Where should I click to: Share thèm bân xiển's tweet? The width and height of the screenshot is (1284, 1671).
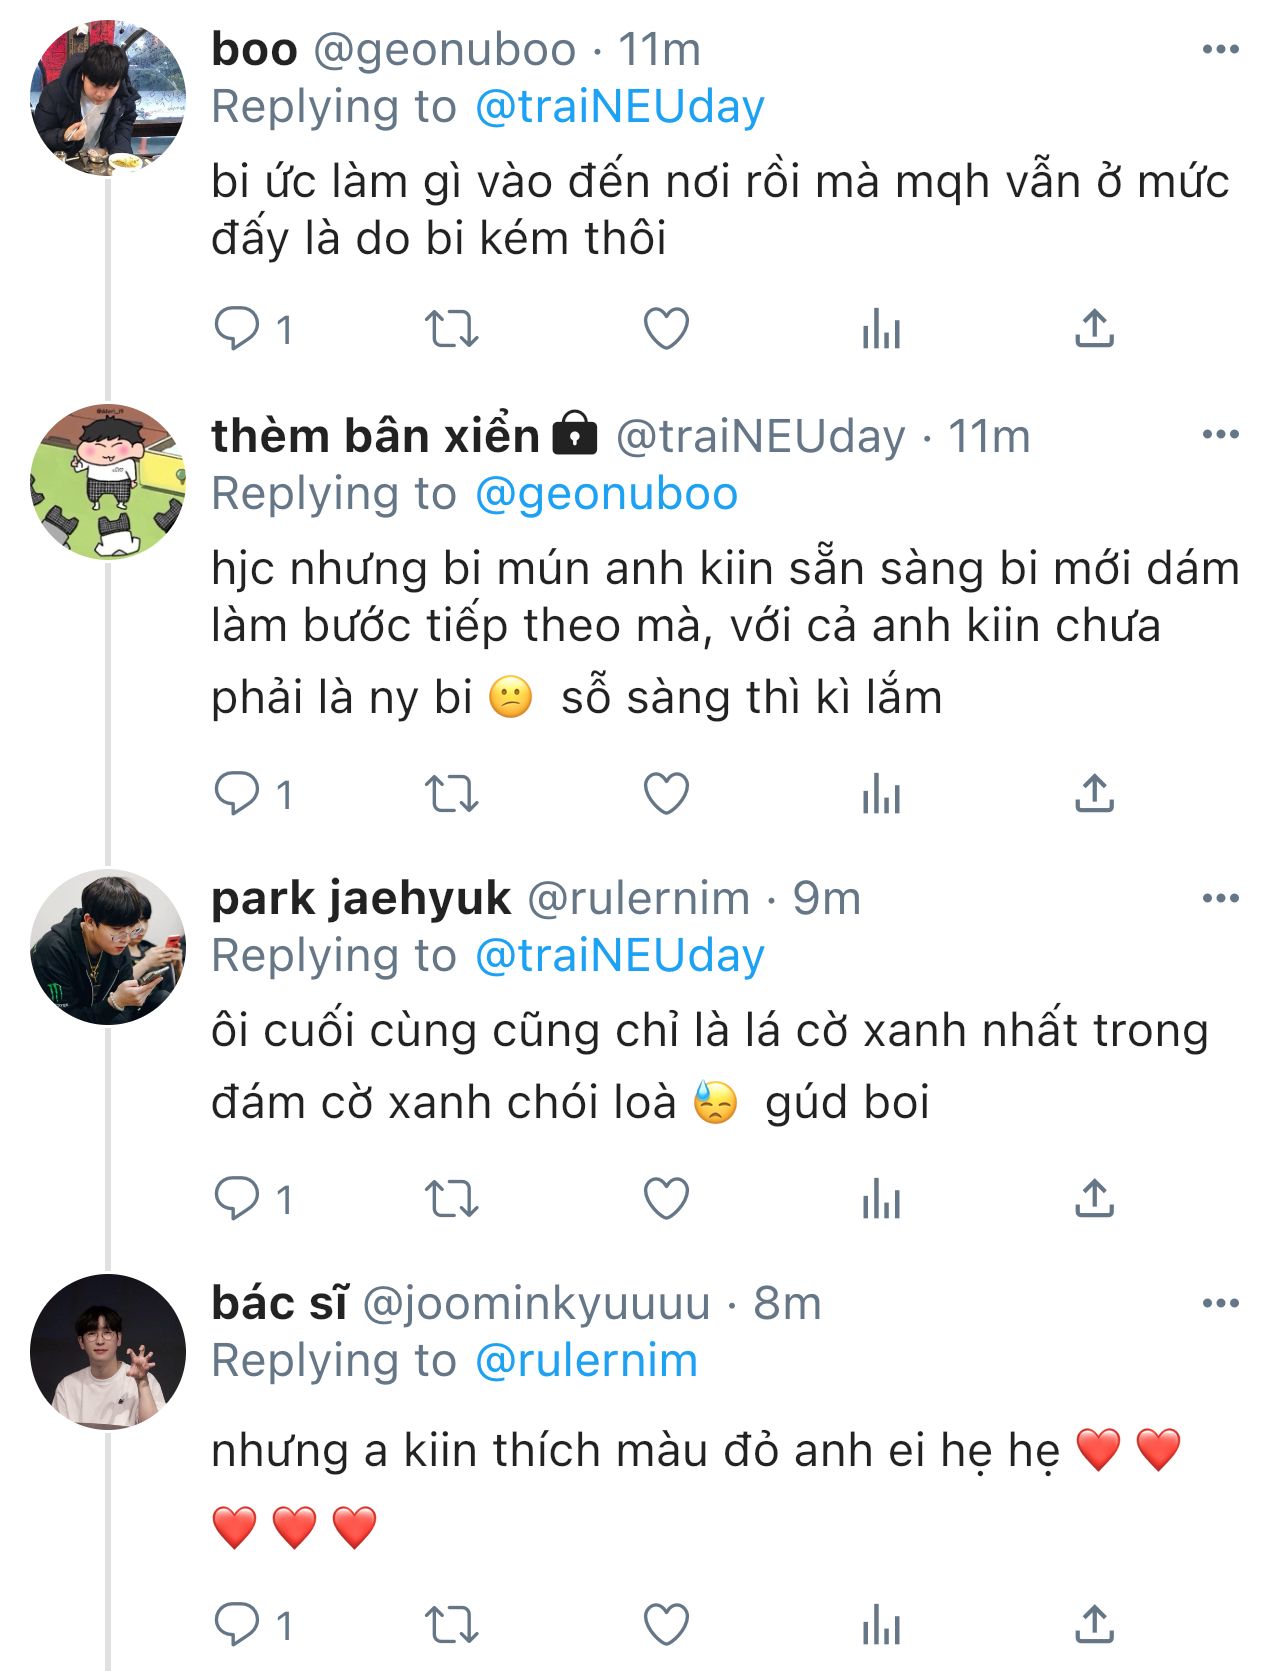click(1094, 794)
